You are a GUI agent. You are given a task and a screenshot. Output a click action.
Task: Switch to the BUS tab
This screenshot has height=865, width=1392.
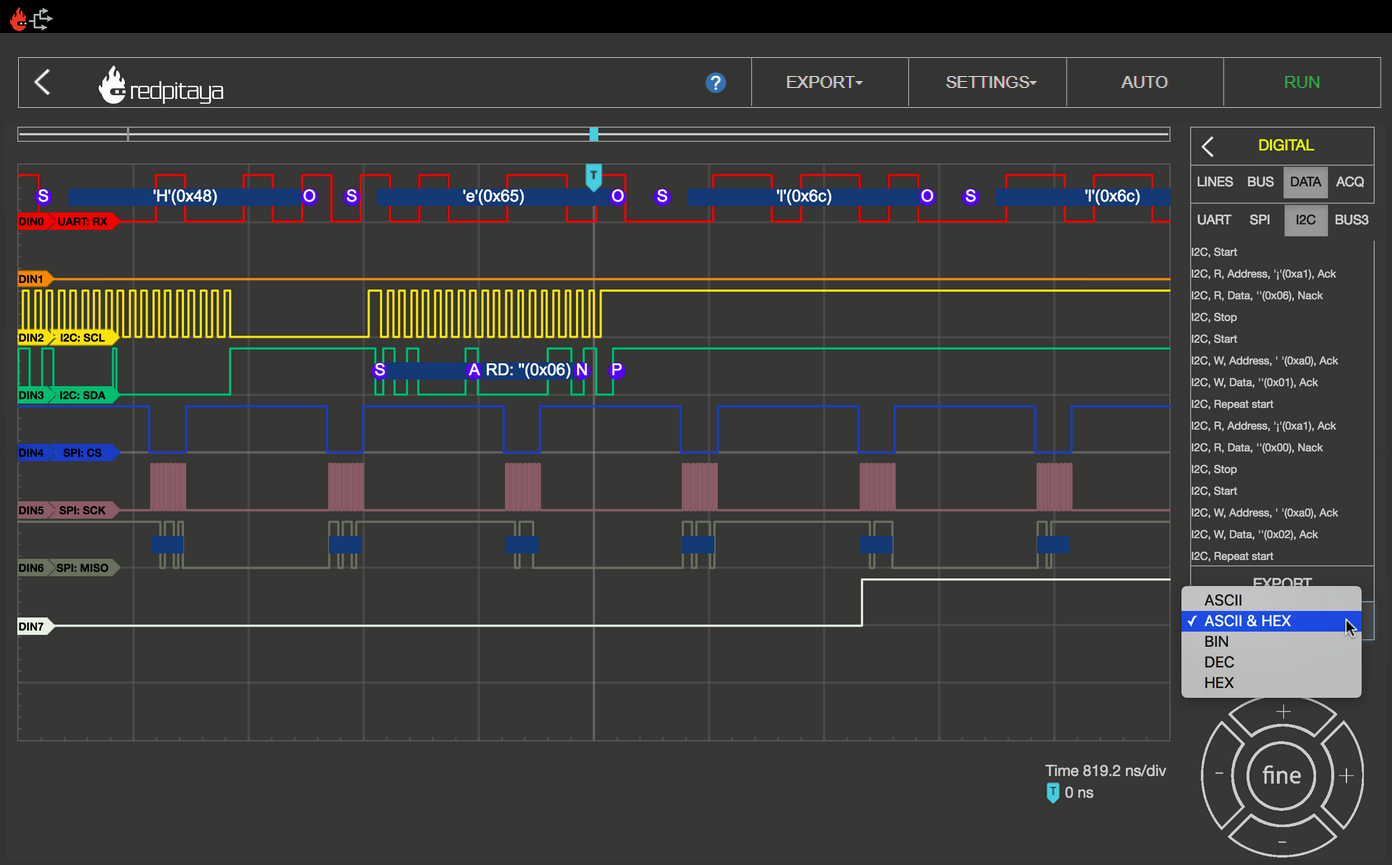(1260, 182)
